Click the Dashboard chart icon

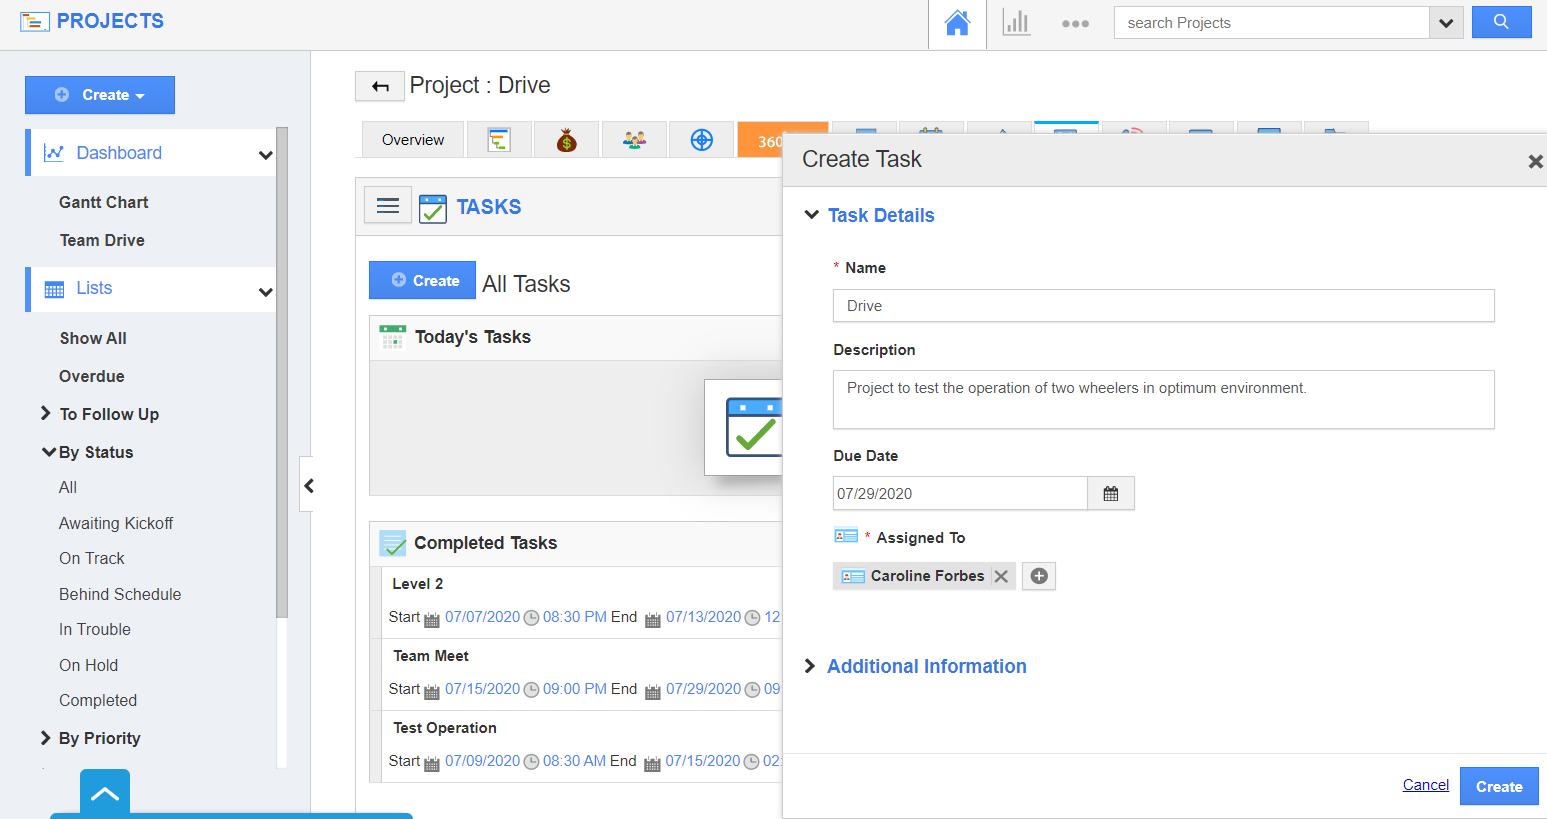click(54, 153)
